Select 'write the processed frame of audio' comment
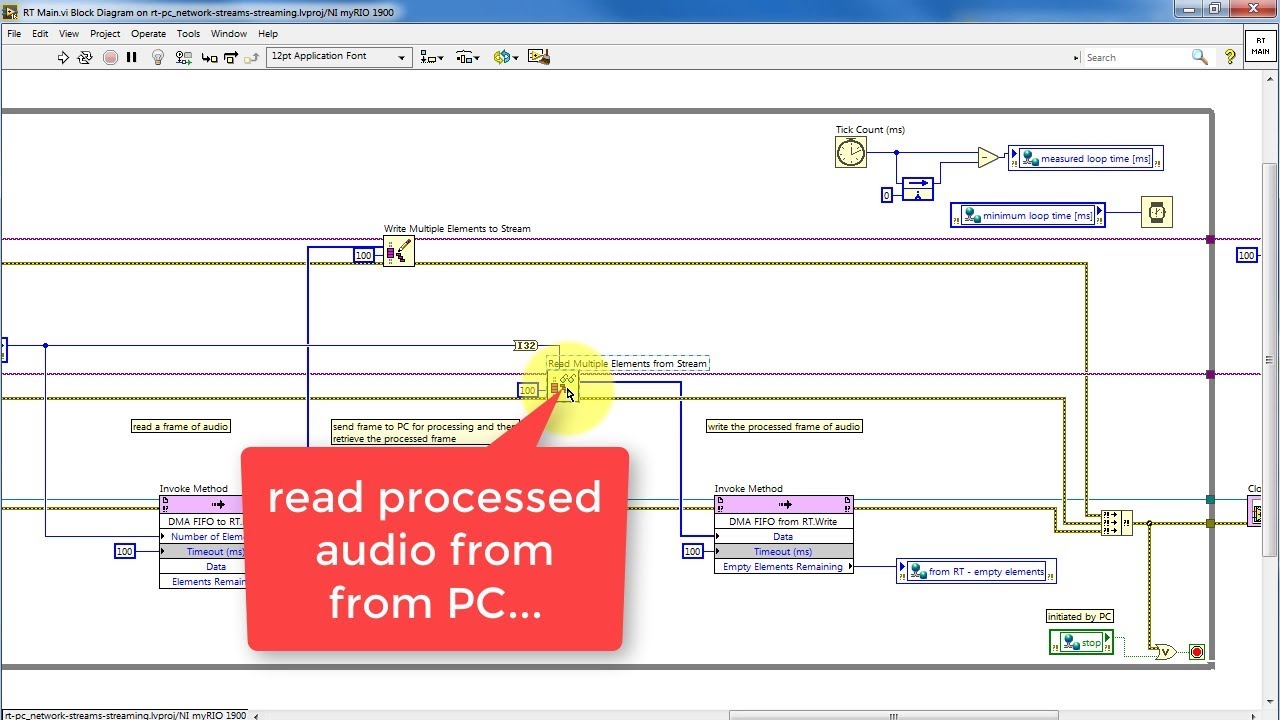The width and height of the screenshot is (1280, 720). click(x=784, y=426)
